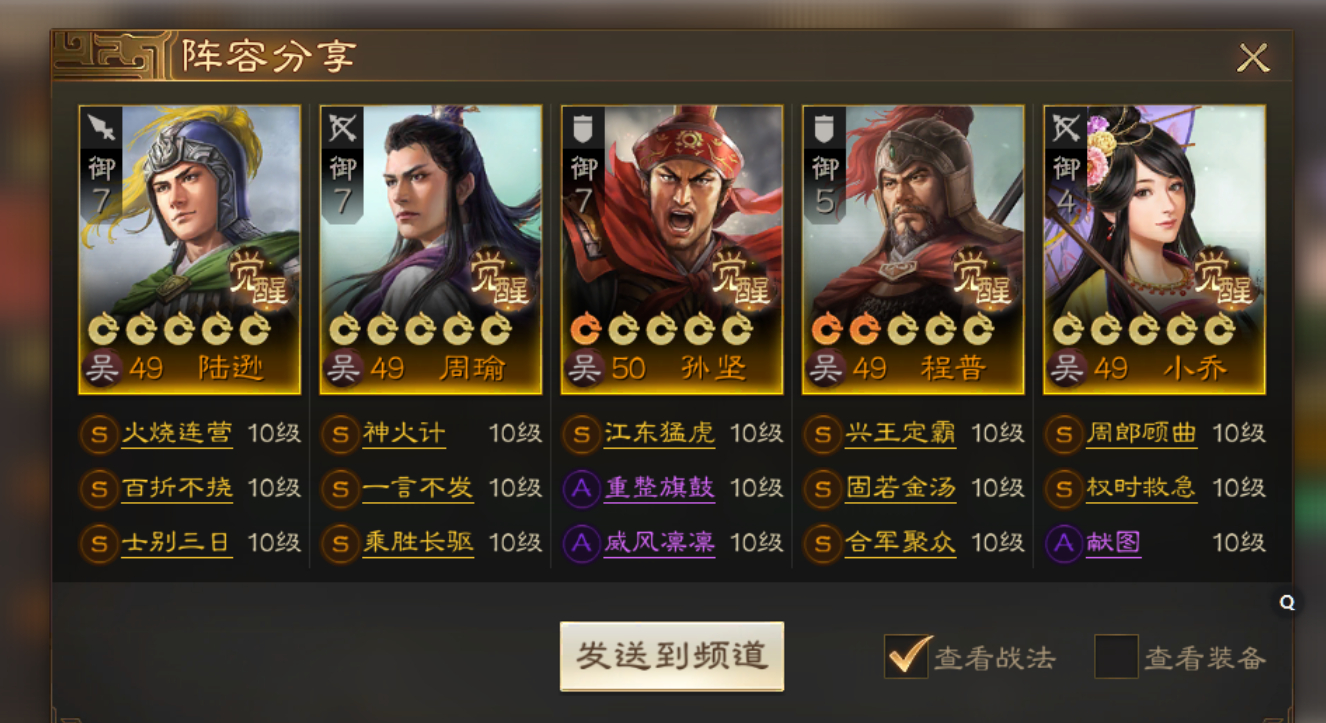Click the A-rank icon beside 献图
Image resolution: width=1326 pixels, height=723 pixels.
pos(1064,543)
